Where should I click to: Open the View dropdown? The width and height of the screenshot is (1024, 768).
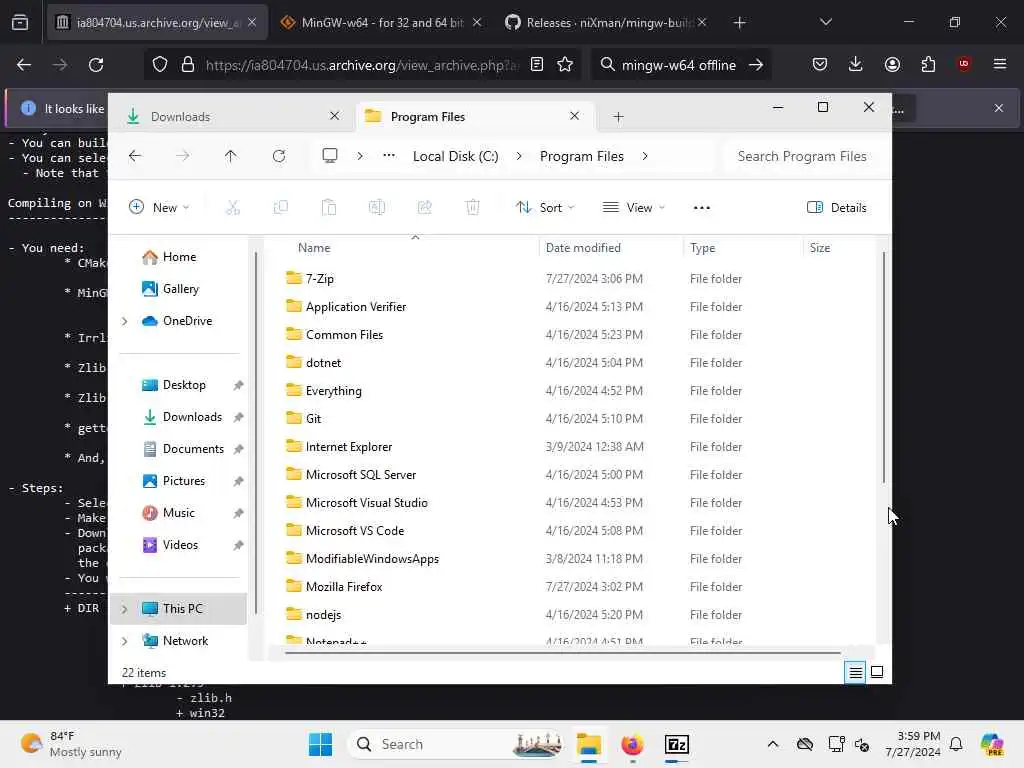633,208
